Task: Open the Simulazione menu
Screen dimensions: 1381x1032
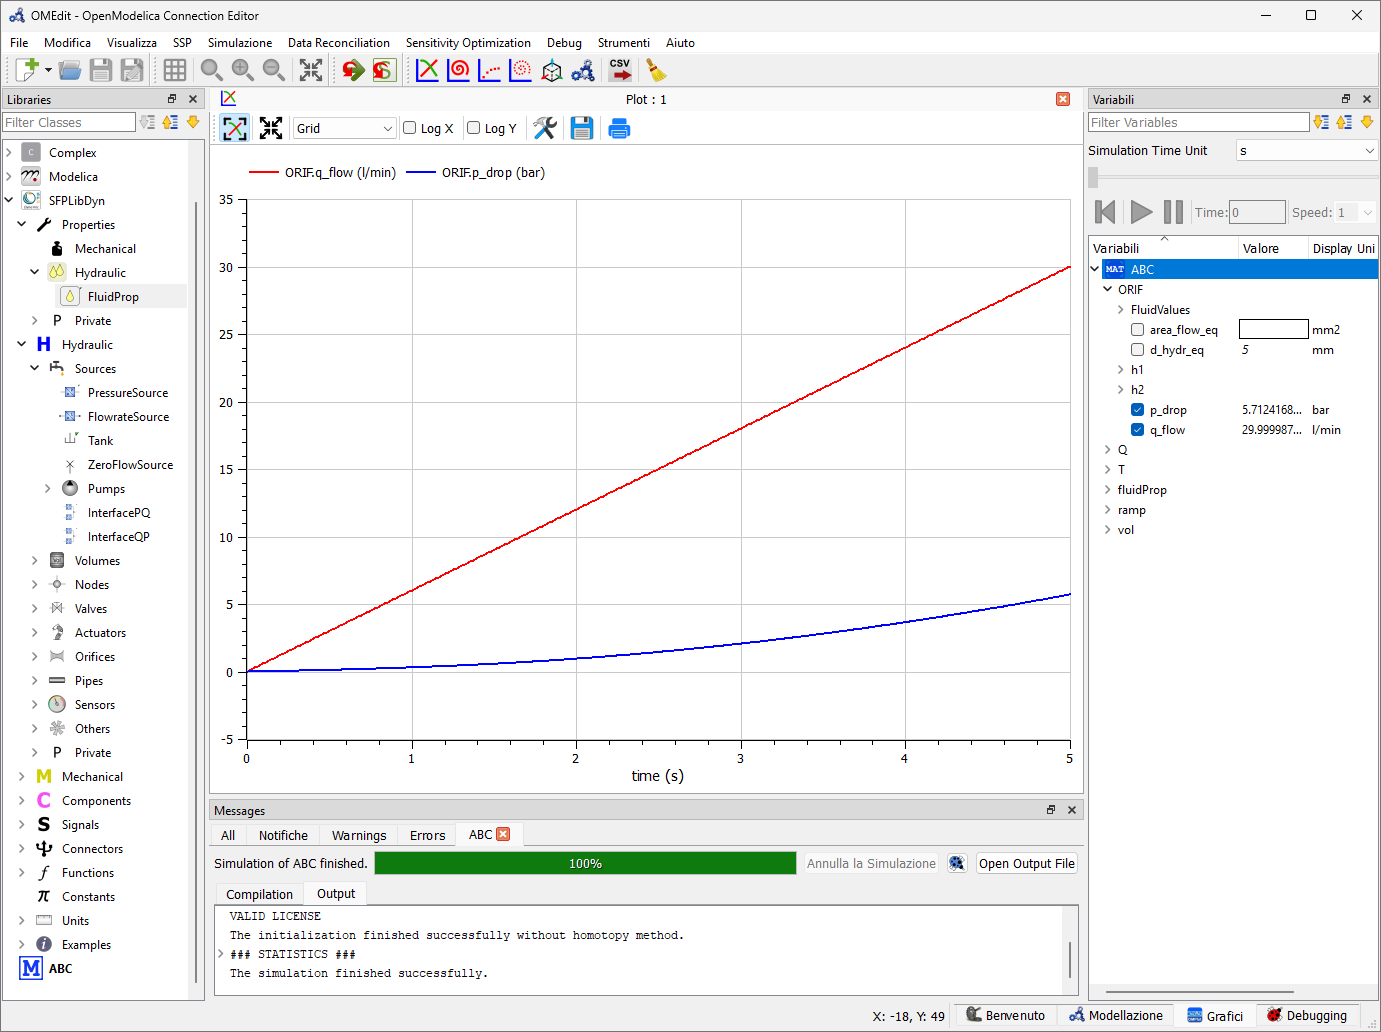Action: tap(240, 43)
